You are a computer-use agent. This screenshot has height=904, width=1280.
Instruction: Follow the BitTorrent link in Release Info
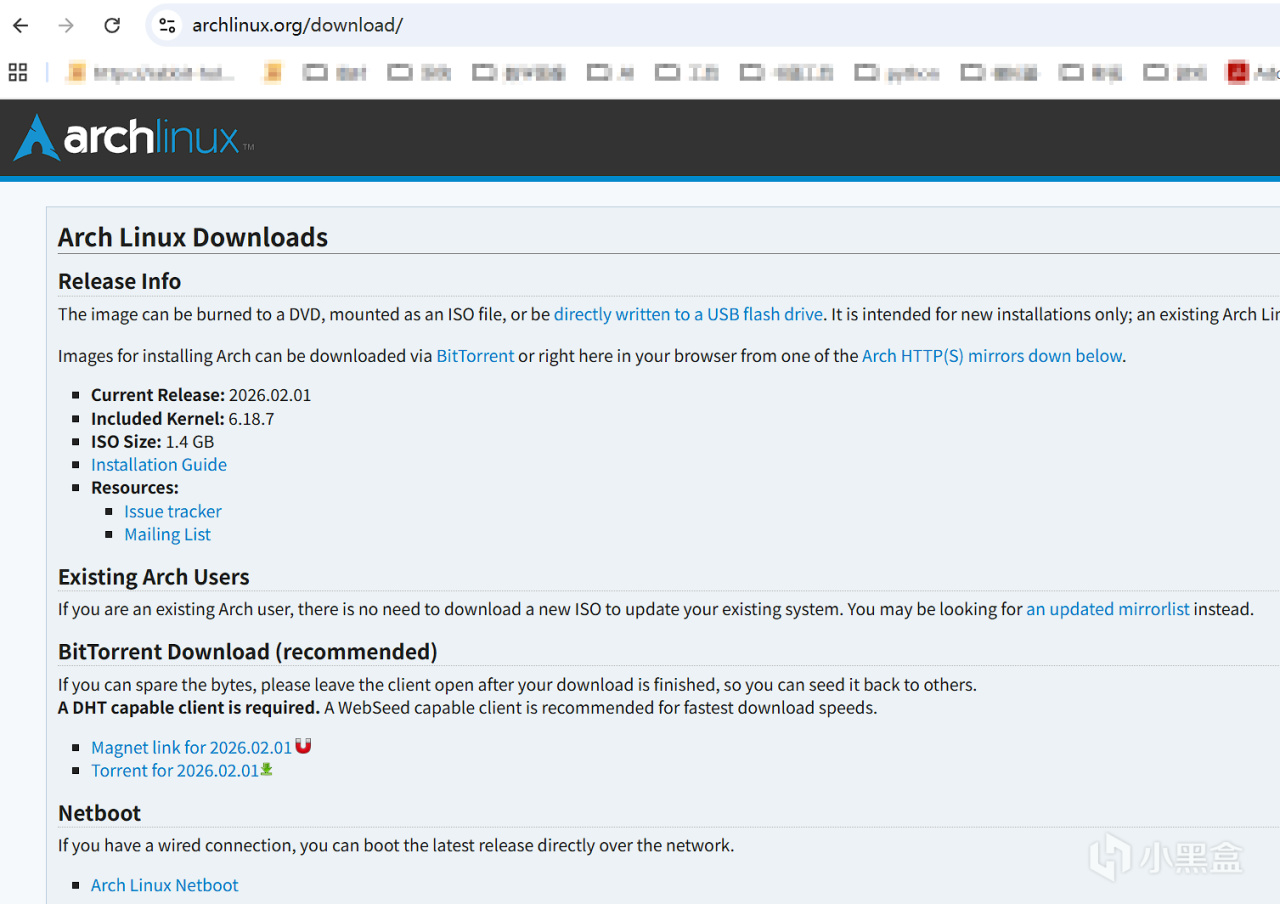[475, 356]
